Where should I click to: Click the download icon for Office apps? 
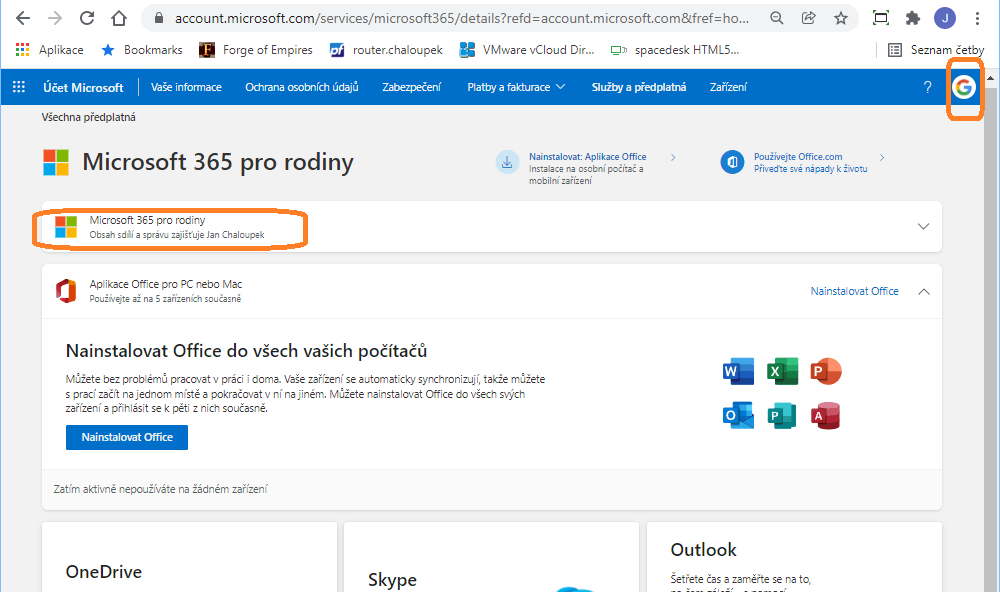[x=507, y=162]
